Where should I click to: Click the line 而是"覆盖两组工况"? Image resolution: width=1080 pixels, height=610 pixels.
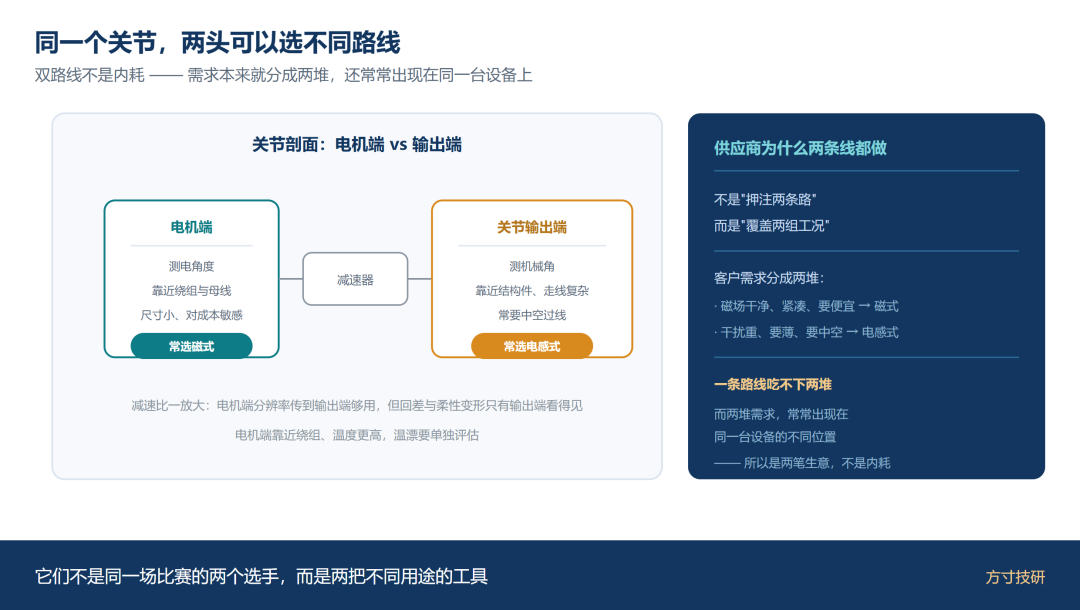tap(771, 226)
